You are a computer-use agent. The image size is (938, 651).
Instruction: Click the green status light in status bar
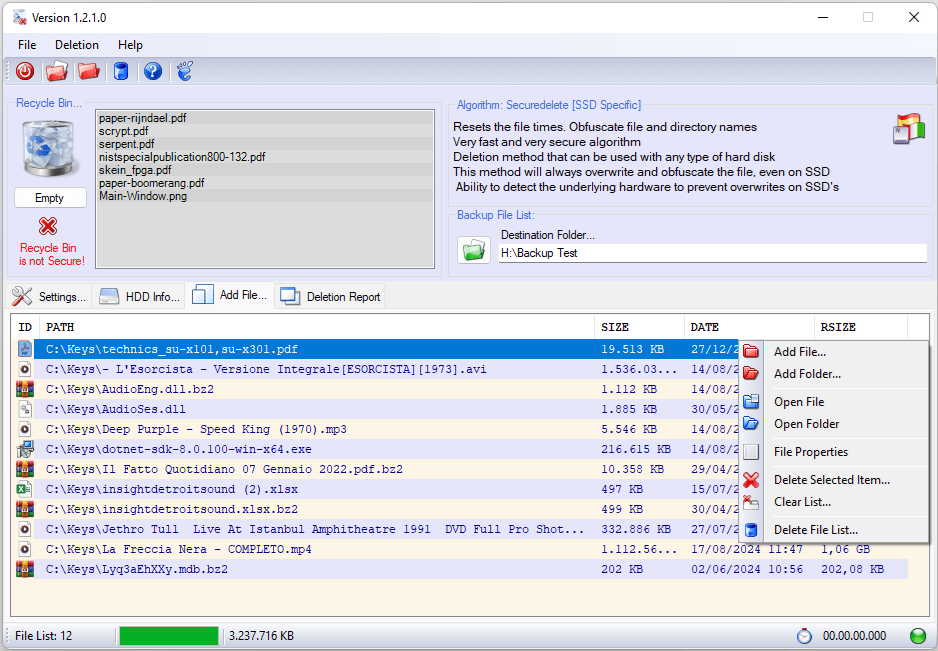[917, 636]
